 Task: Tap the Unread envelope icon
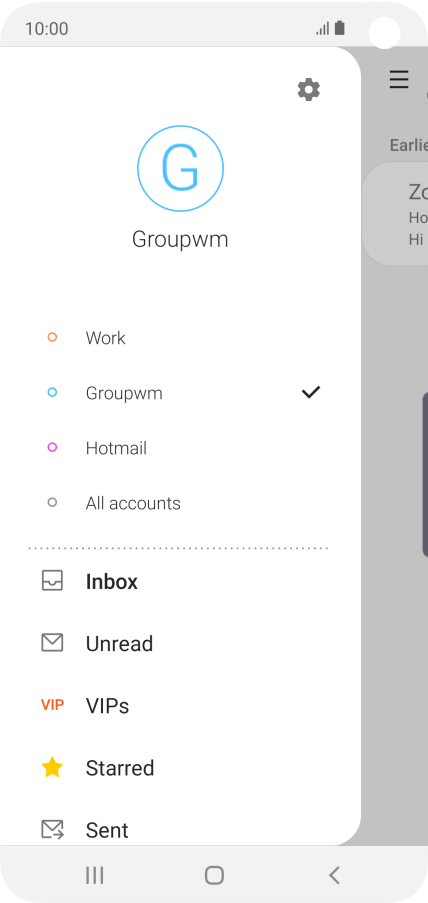coord(52,643)
